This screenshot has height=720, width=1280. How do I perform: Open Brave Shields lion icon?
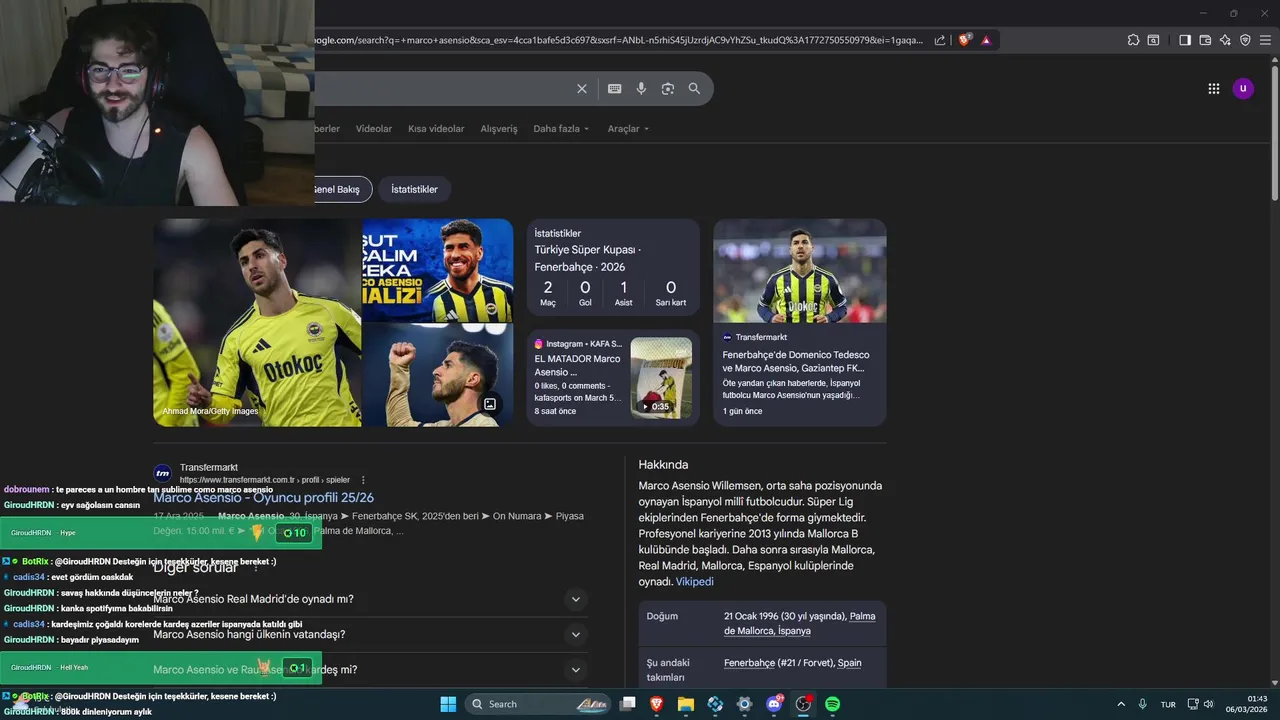point(964,40)
